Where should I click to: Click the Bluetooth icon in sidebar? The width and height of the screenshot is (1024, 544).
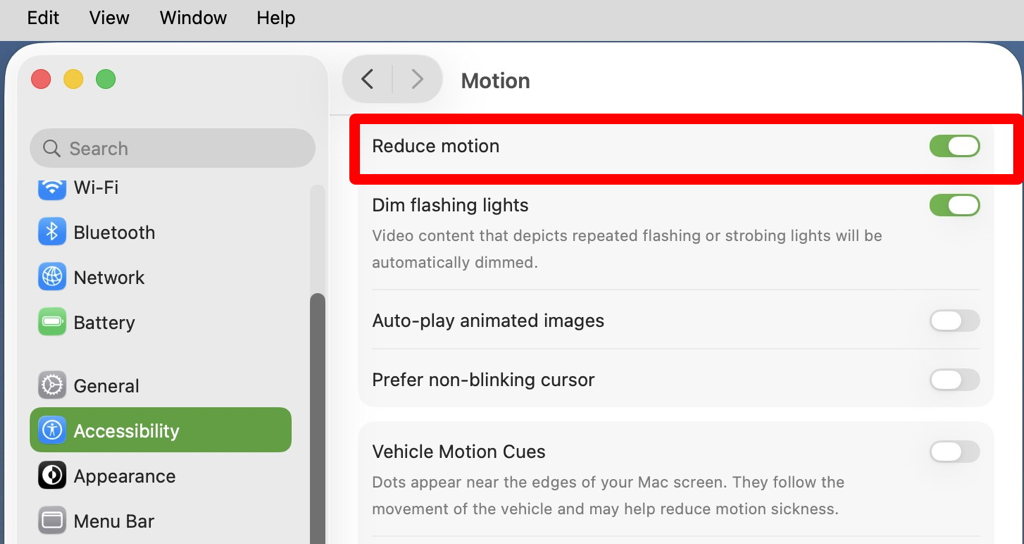coord(52,232)
